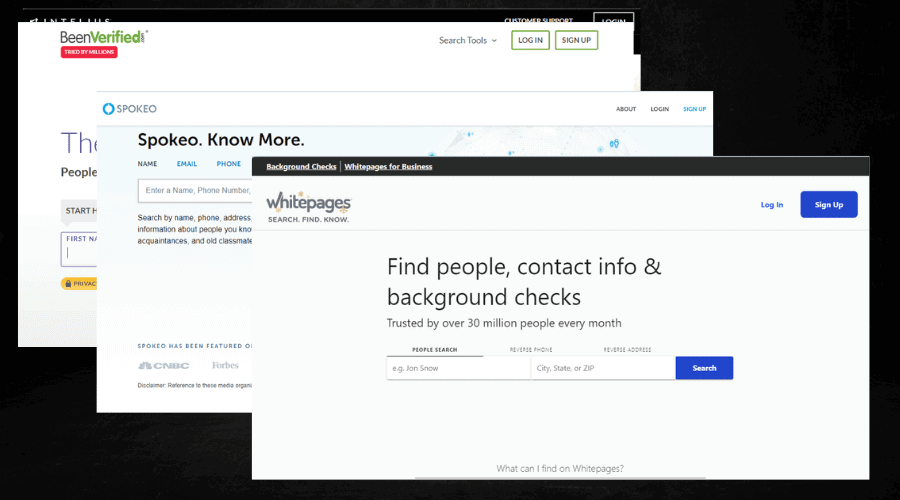900x500 pixels.
Task: Click the CNBC logo on Spokeo
Action: point(164,366)
